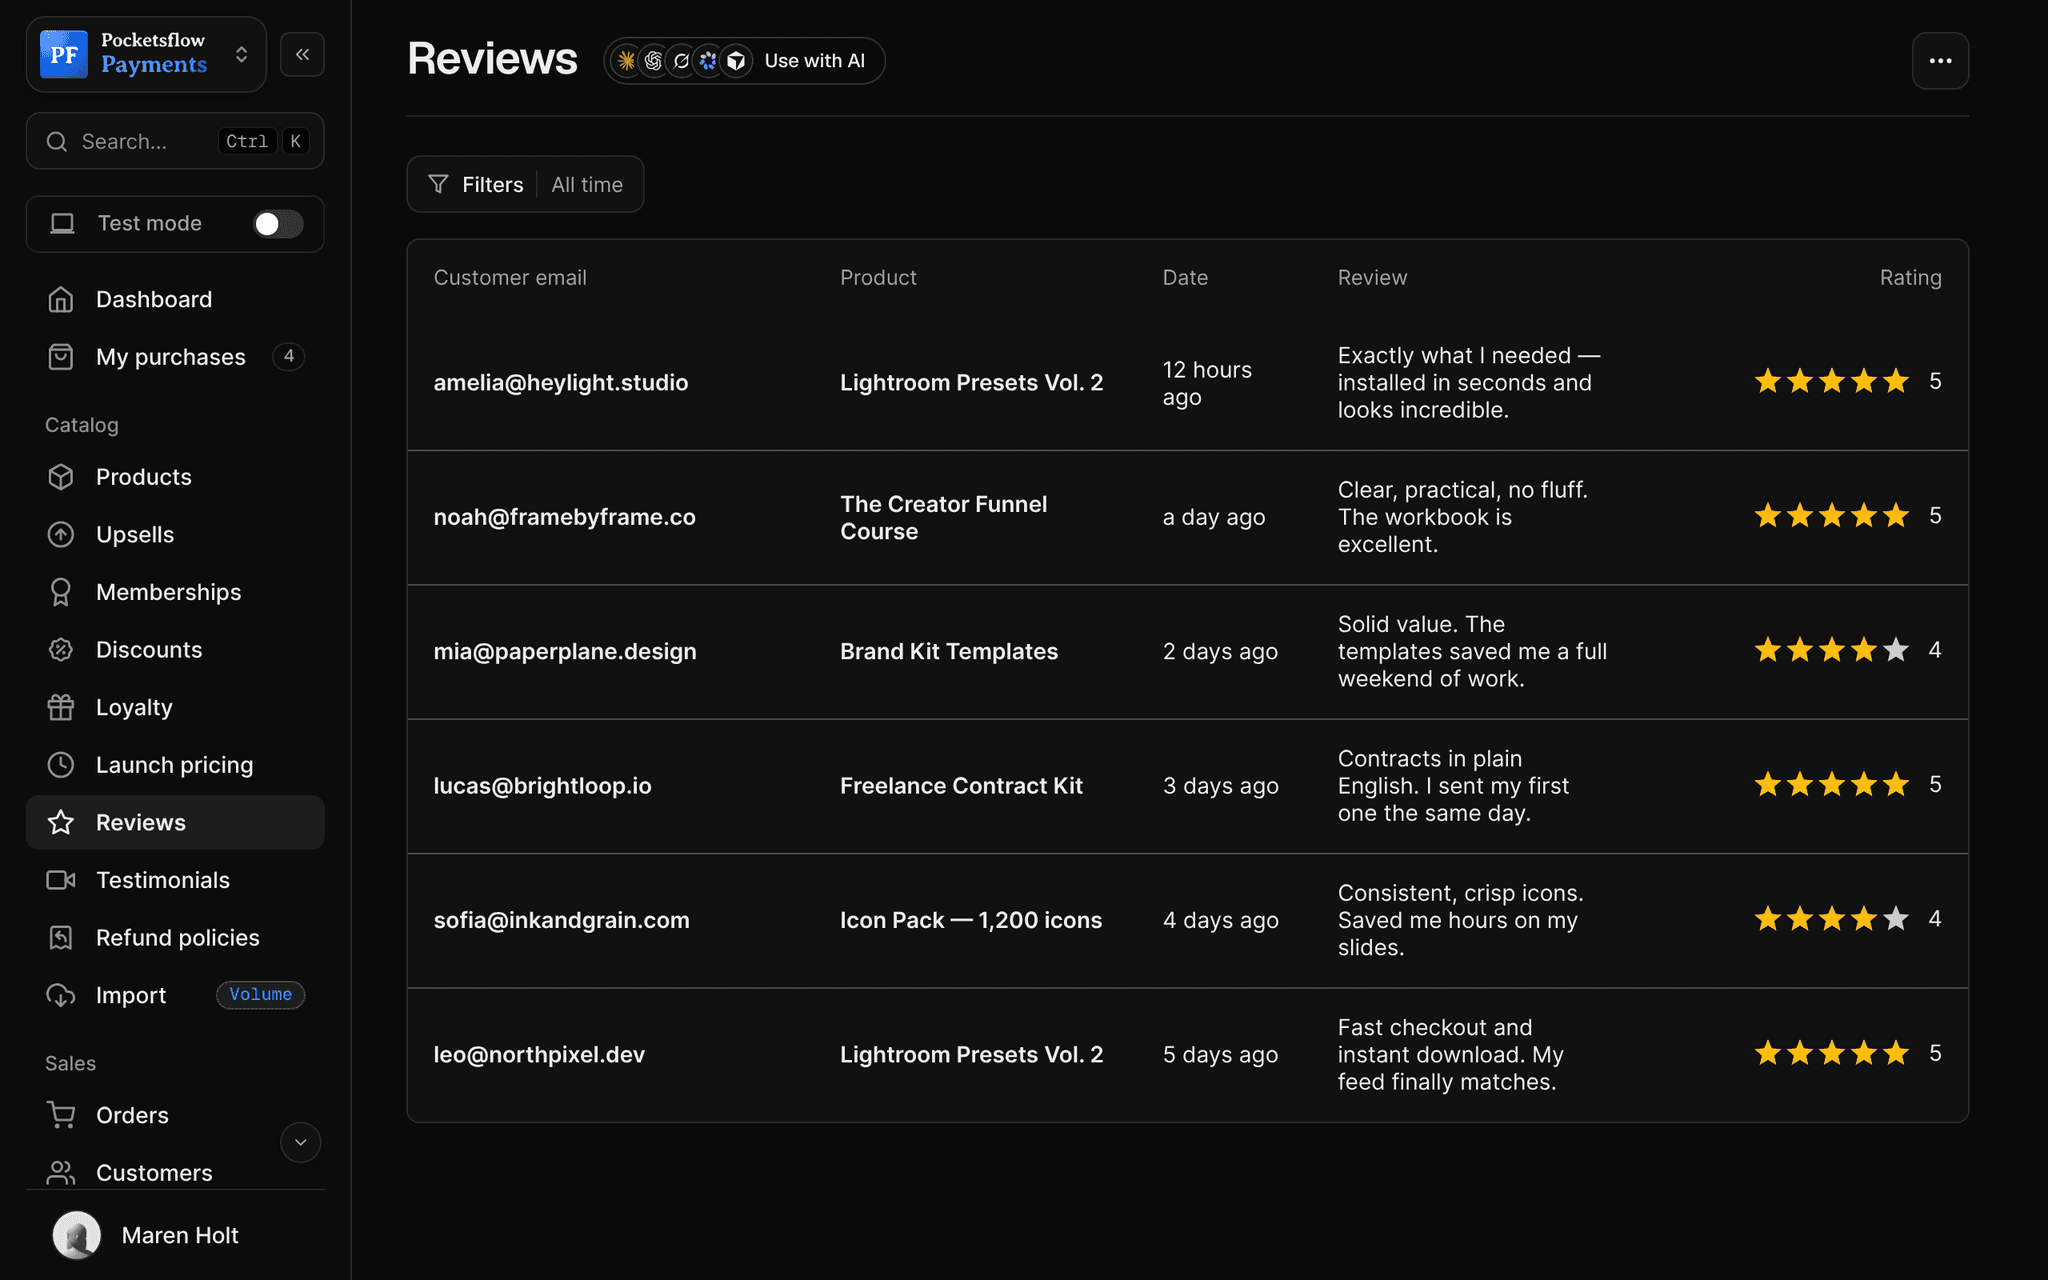Collapse the sidebar with double chevron
The width and height of the screenshot is (2048, 1280).
[302, 54]
